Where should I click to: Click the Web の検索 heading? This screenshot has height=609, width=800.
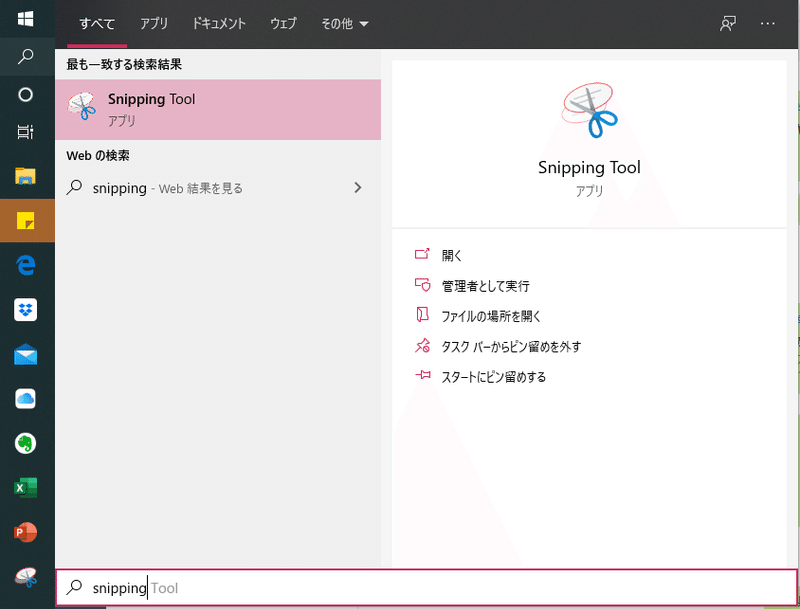pyautogui.click(x=98, y=156)
